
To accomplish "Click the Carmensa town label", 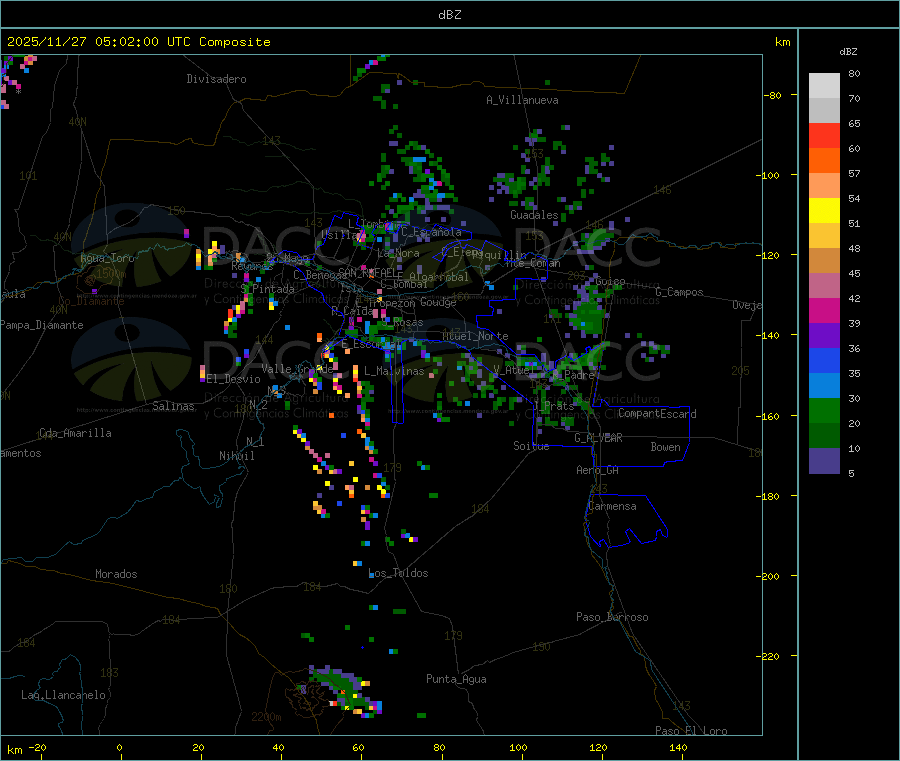I will (x=612, y=506).
